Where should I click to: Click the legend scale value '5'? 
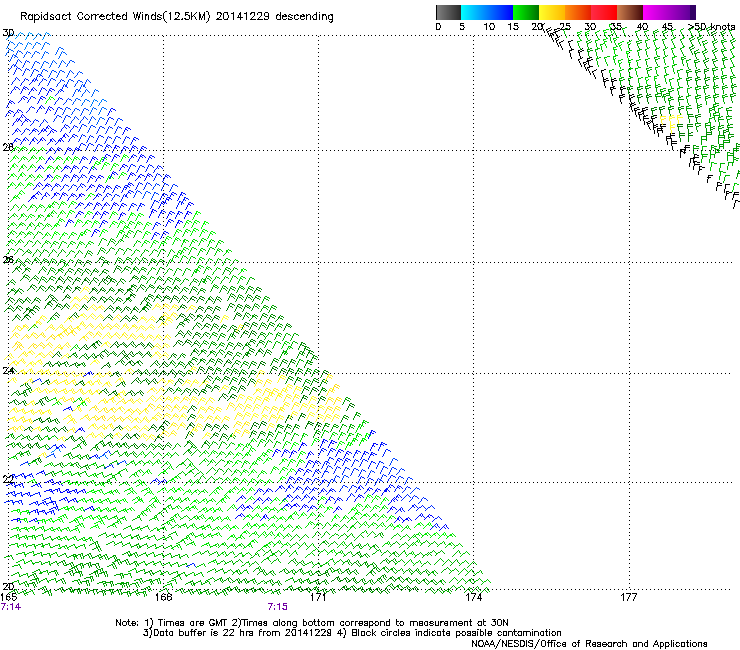462,27
